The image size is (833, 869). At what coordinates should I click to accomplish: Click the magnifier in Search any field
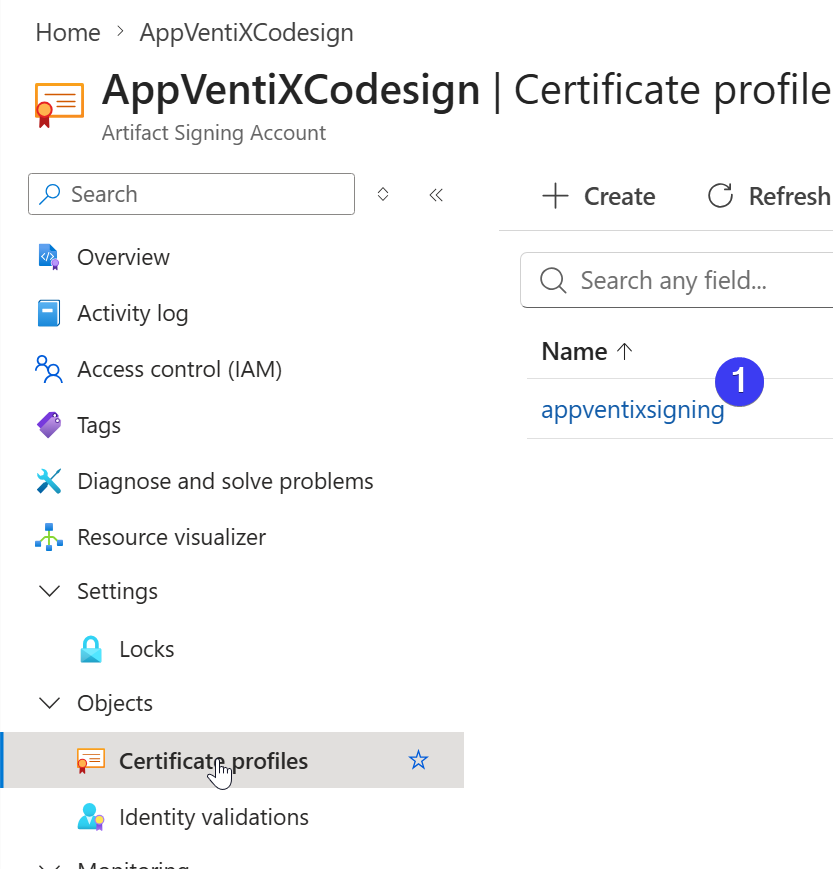(x=553, y=280)
